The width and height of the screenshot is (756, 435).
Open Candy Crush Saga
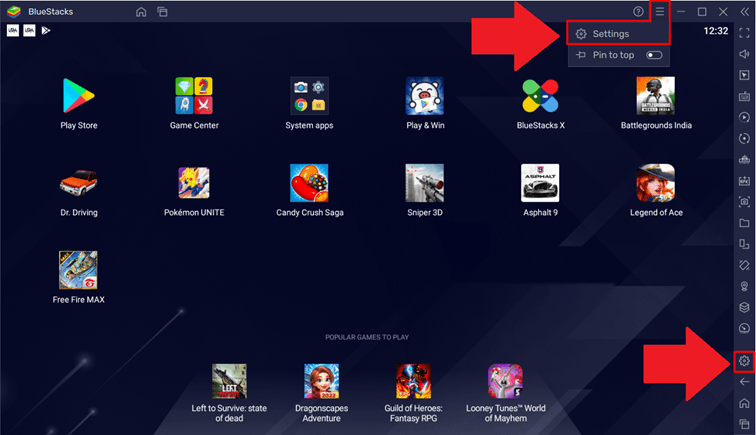(309, 184)
